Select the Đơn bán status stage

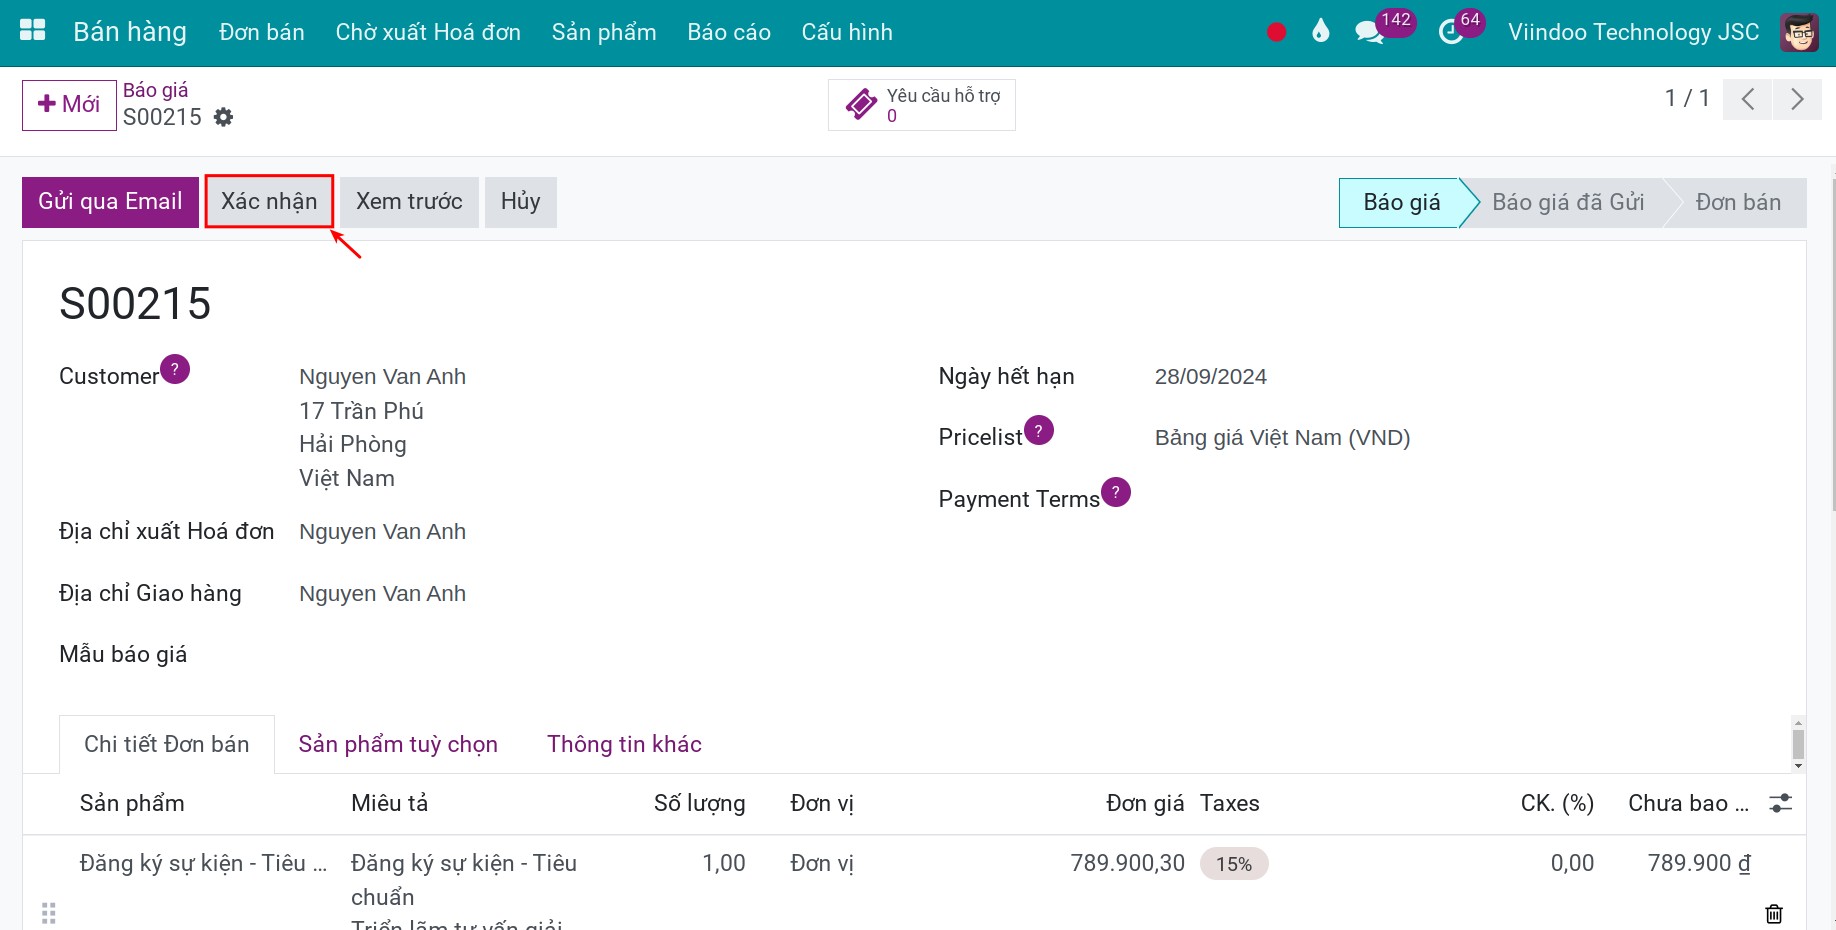tap(1738, 203)
